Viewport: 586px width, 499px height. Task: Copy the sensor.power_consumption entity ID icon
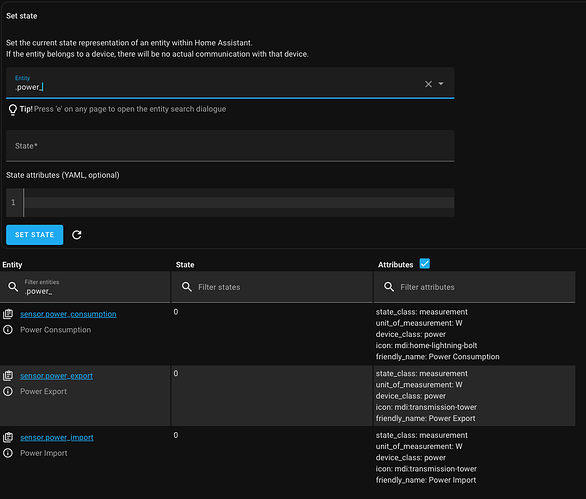pyautogui.click(x=8, y=314)
